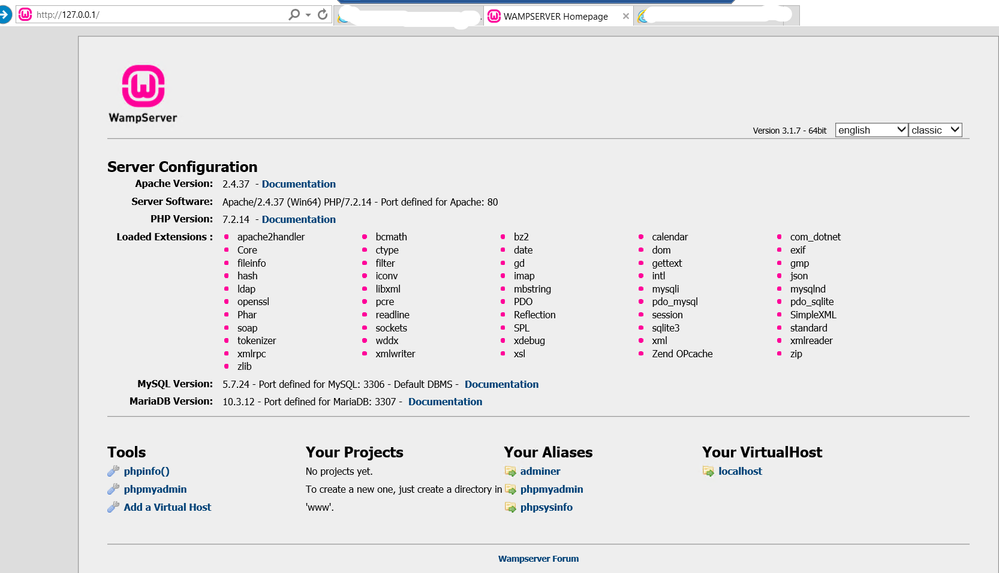The image size is (999, 573).
Task: Select the blank tab right of WAMPSERVER Homepage
Action: tap(716, 17)
